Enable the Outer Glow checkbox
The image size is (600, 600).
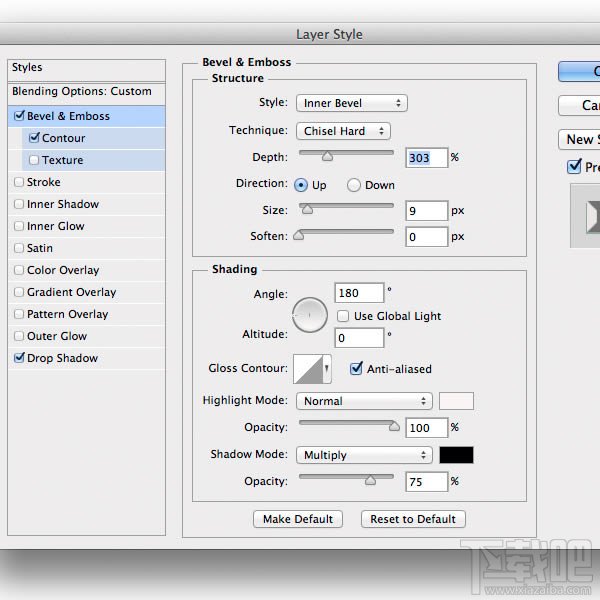(x=19, y=336)
